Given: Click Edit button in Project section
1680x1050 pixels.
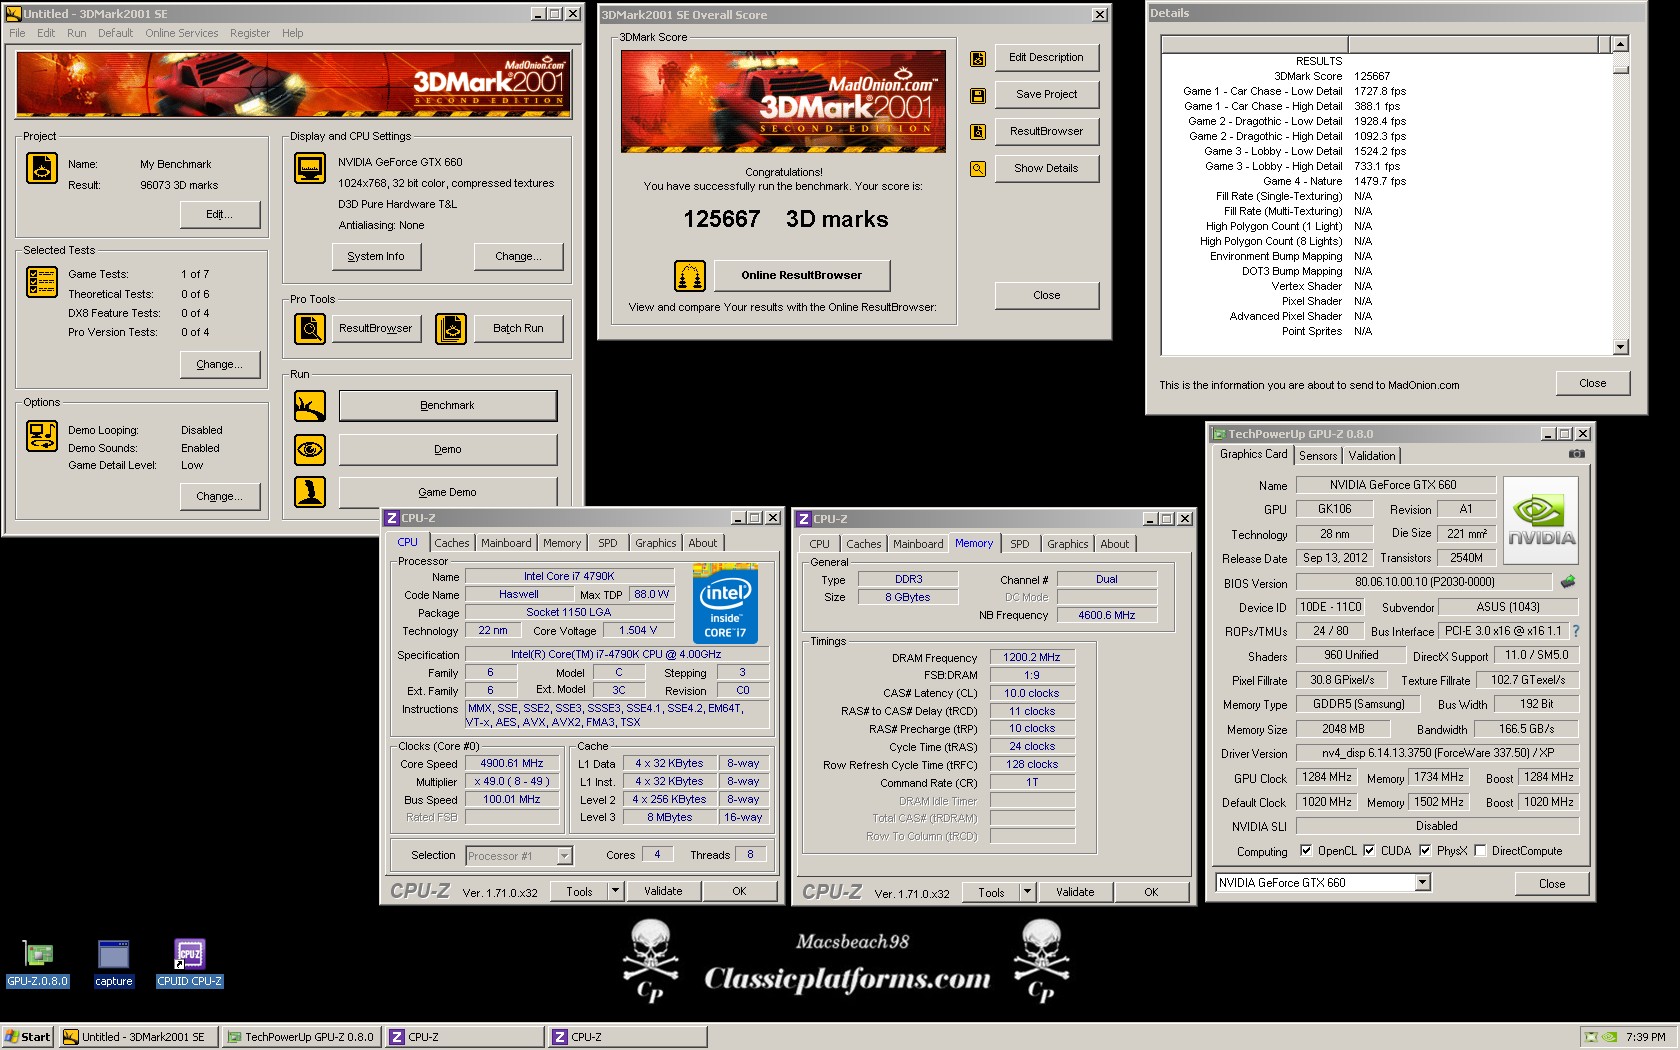Looking at the screenshot, I should (x=219, y=214).
